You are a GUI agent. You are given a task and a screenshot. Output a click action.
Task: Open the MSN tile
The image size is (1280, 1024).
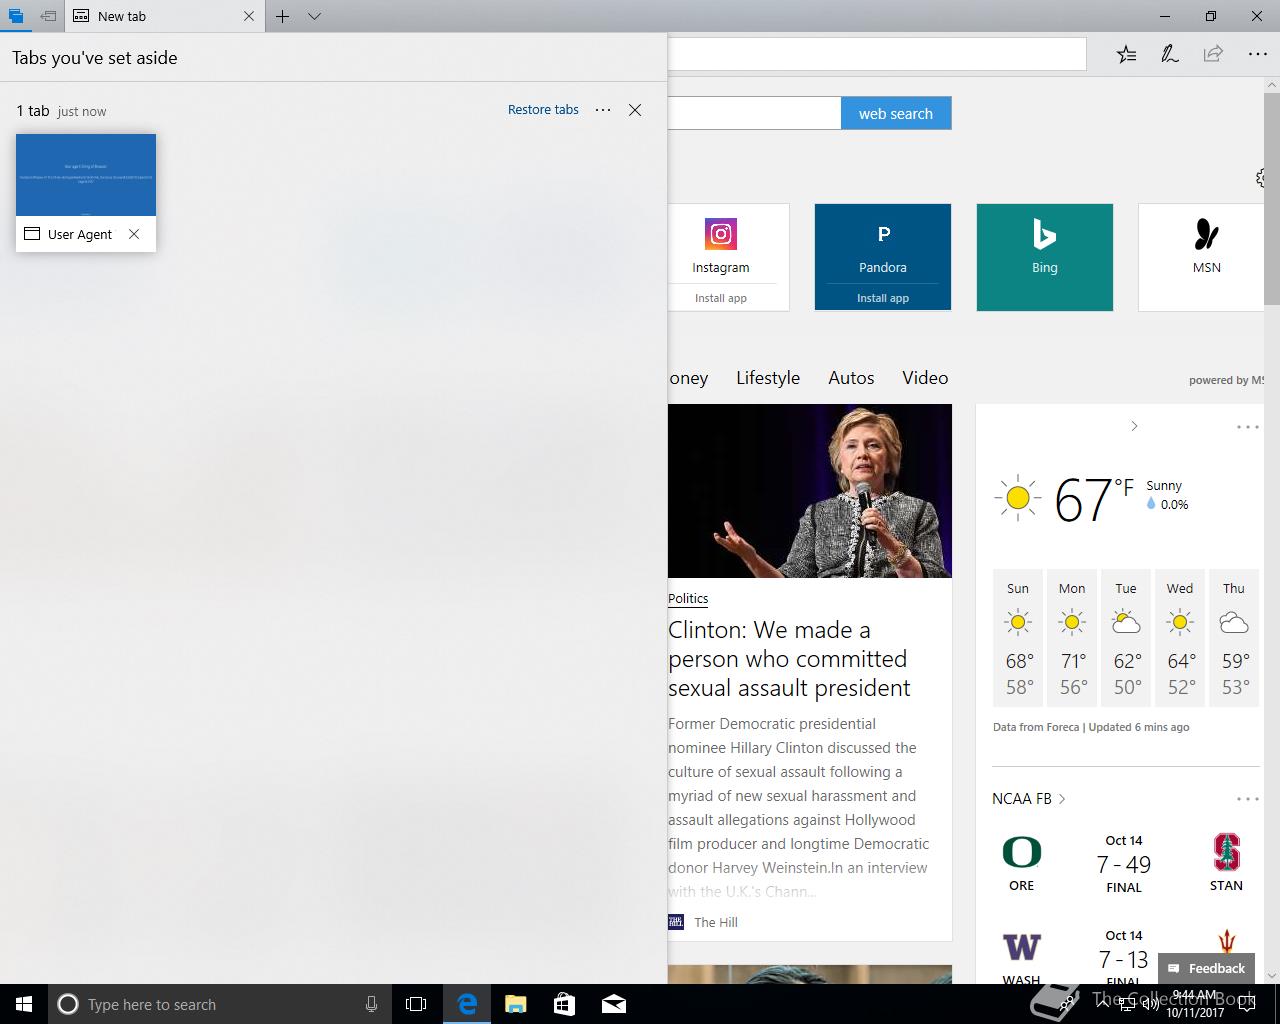pos(1202,257)
